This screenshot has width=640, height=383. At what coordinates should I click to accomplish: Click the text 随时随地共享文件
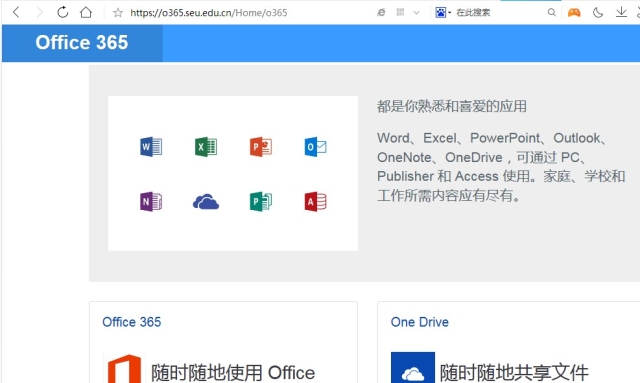[x=514, y=373]
